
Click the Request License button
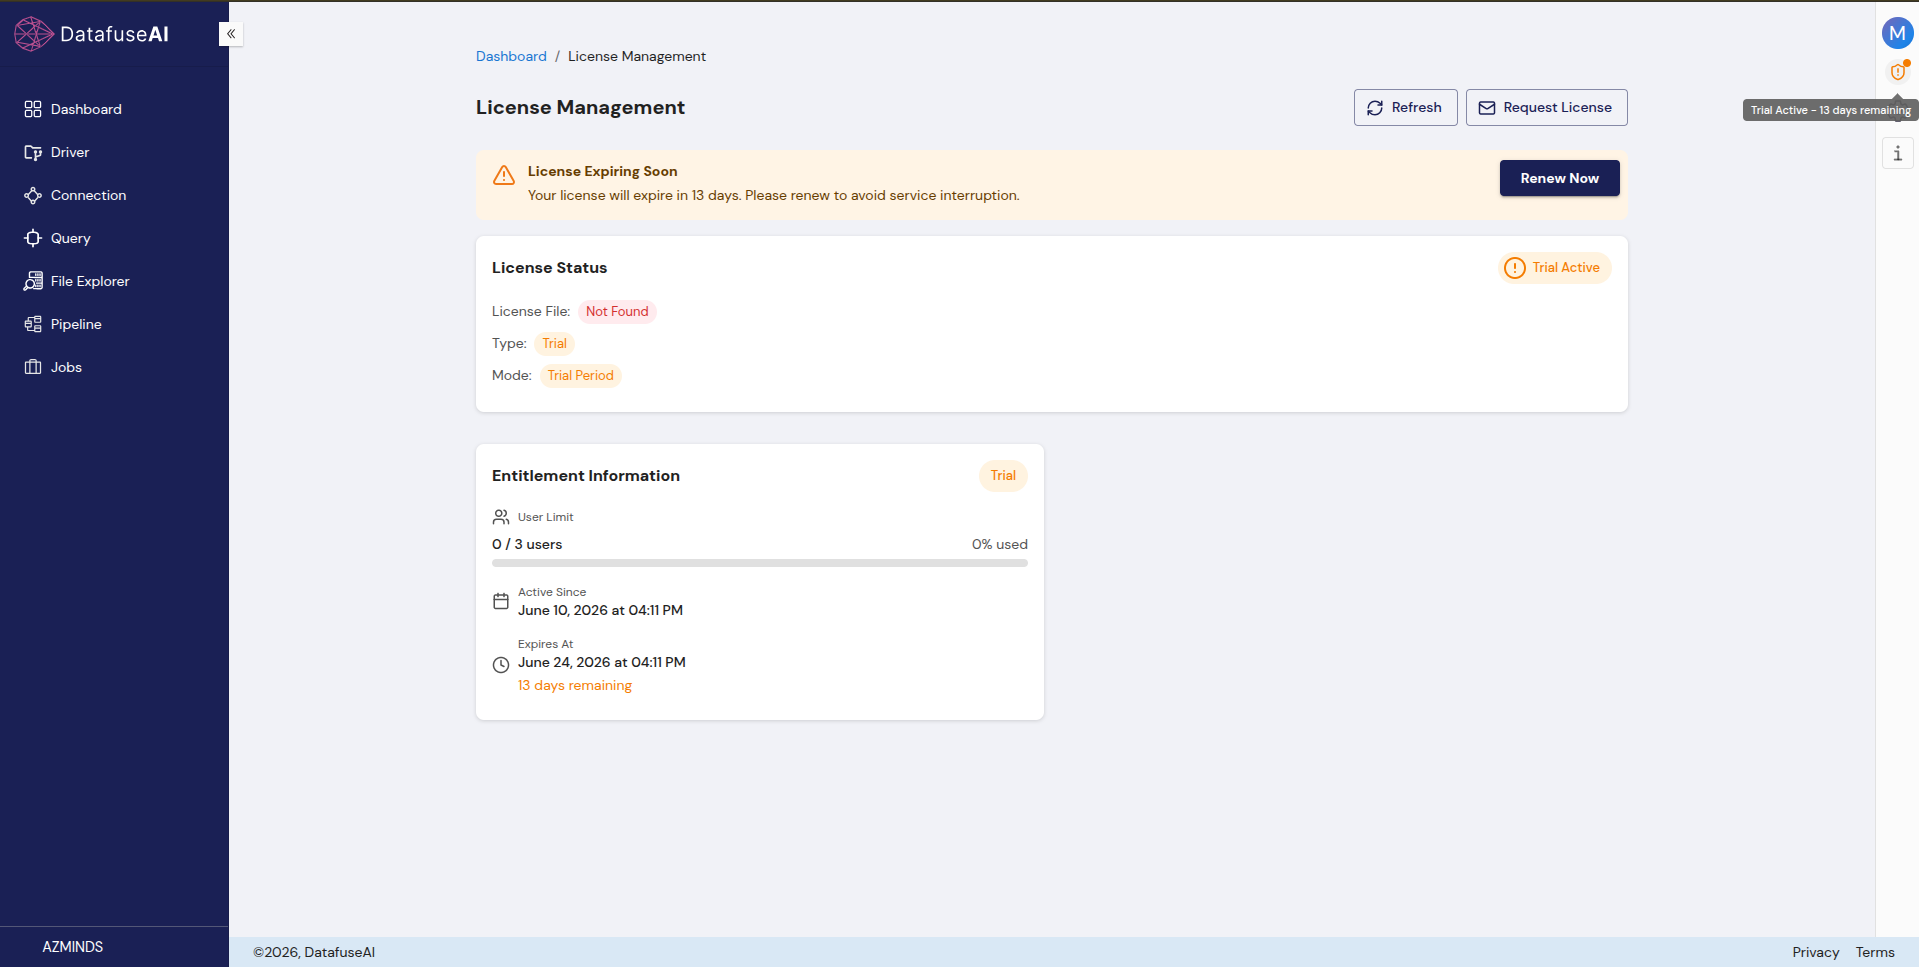(1546, 107)
